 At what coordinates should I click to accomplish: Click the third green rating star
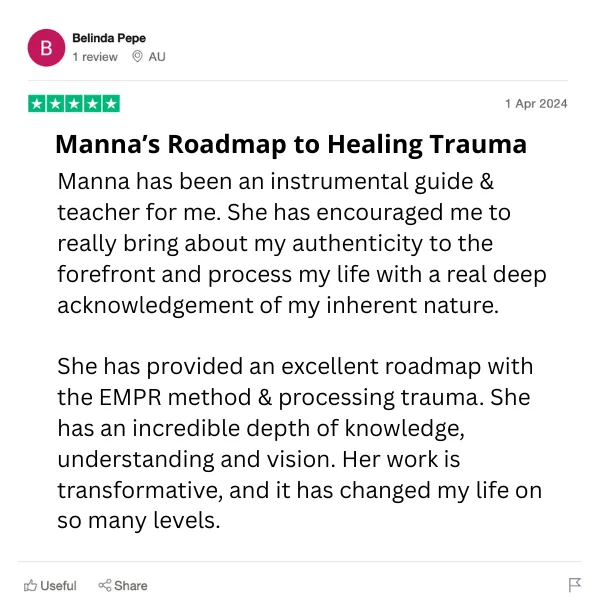[x=74, y=103]
